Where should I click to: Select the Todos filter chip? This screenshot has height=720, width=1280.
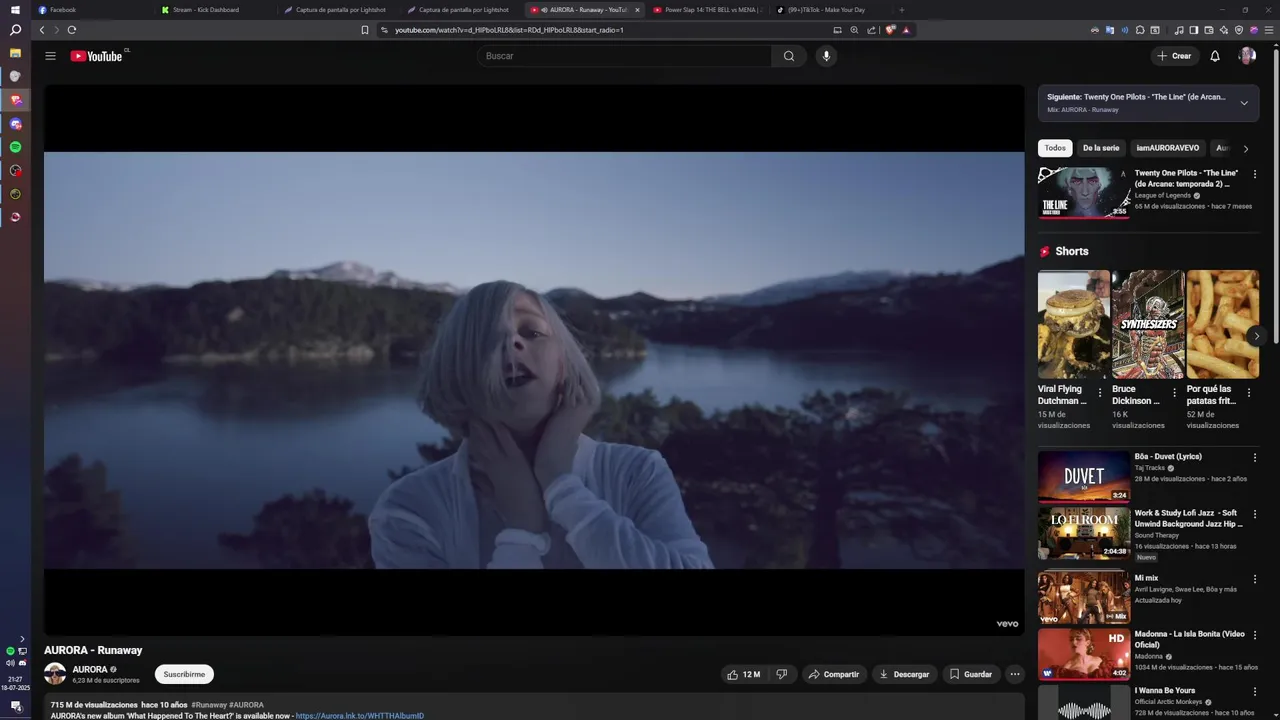coord(1055,148)
